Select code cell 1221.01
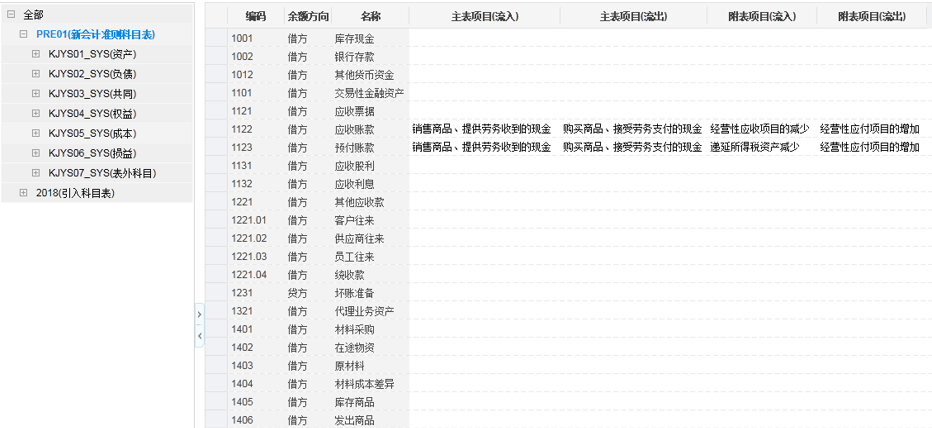This screenshot has width=932, height=428. coord(256,220)
